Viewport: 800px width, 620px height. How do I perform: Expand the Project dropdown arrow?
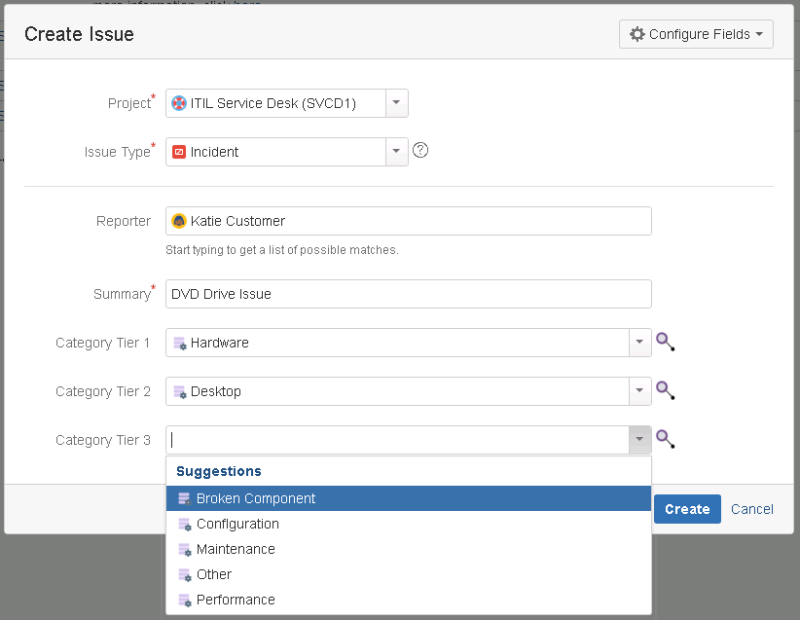396,103
